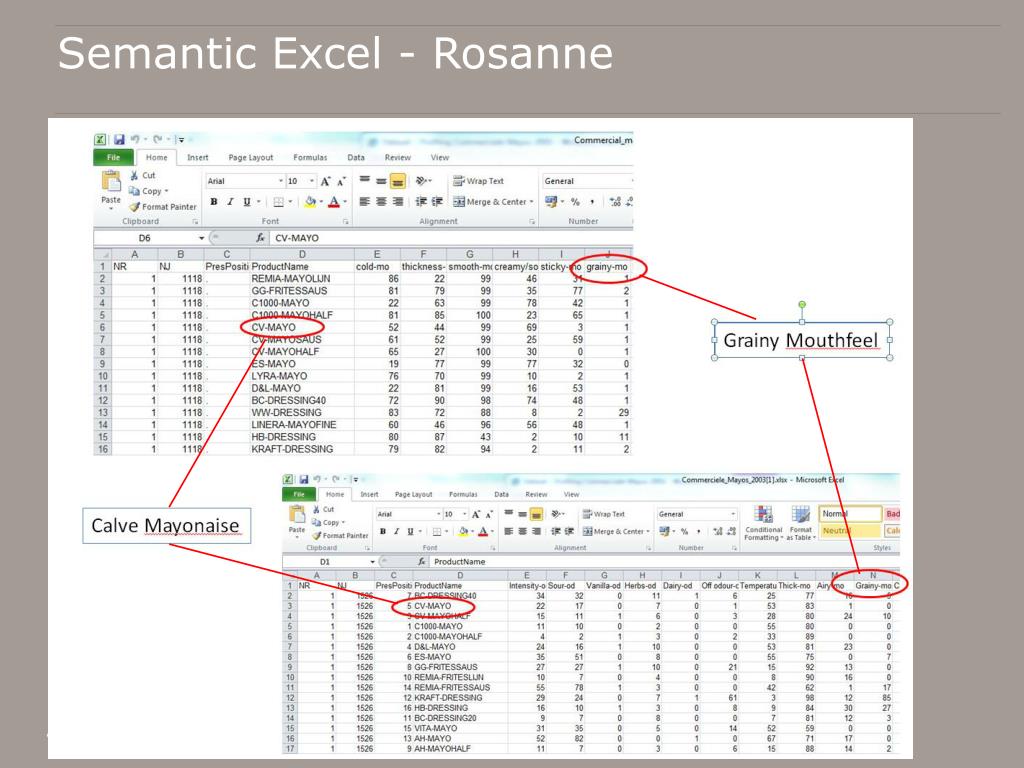Viewport: 1024px width, 768px height.
Task: Open Number dialog launcher in lower Excel window
Action: pos(734,548)
